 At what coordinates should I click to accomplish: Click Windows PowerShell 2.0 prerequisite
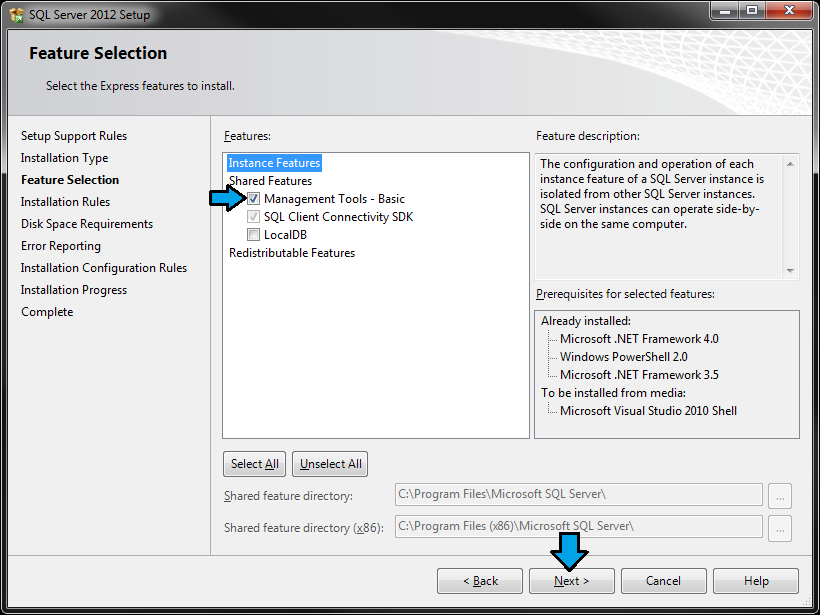coord(623,357)
